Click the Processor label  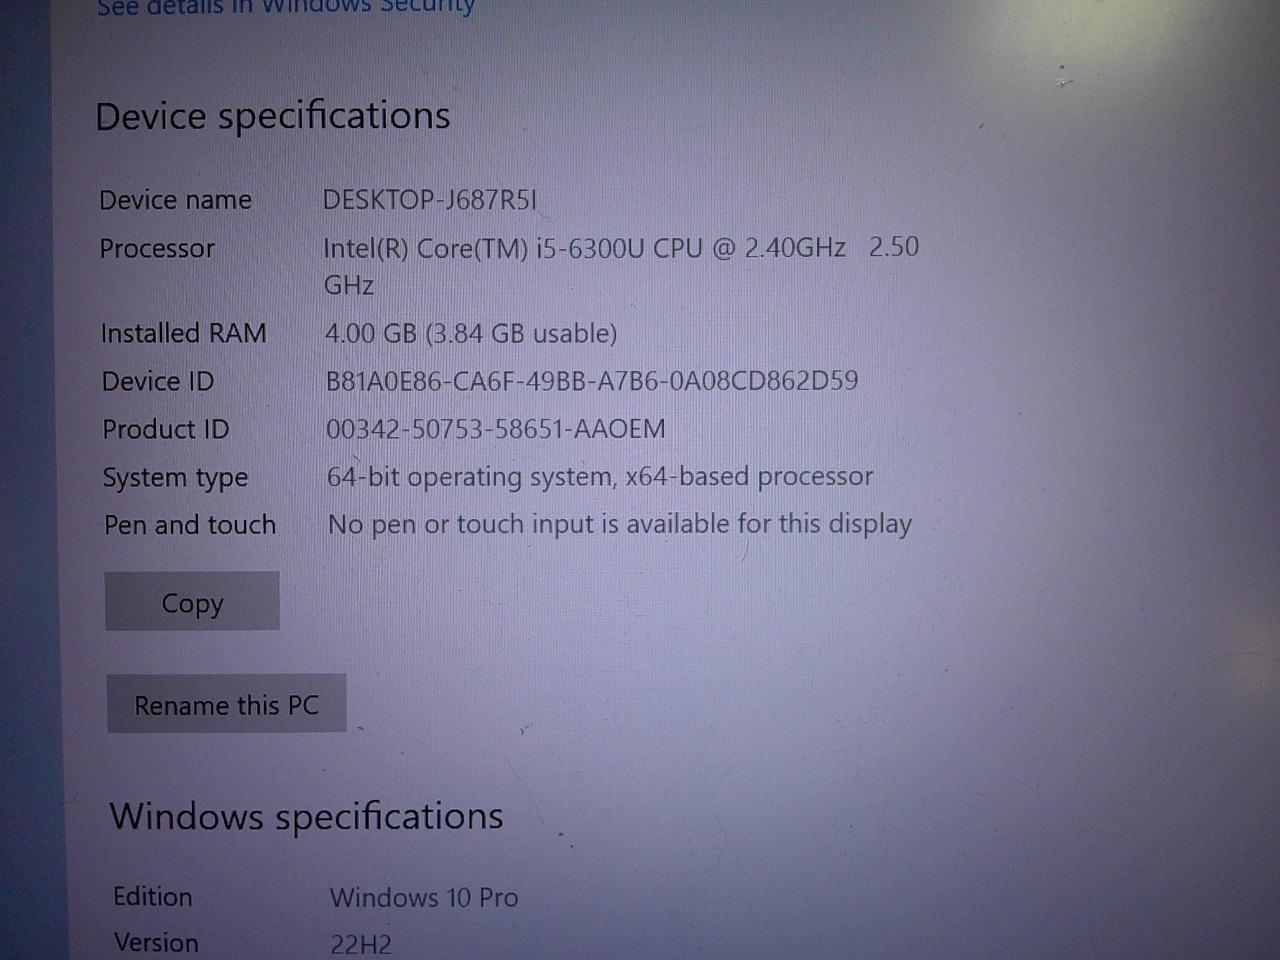pos(157,248)
